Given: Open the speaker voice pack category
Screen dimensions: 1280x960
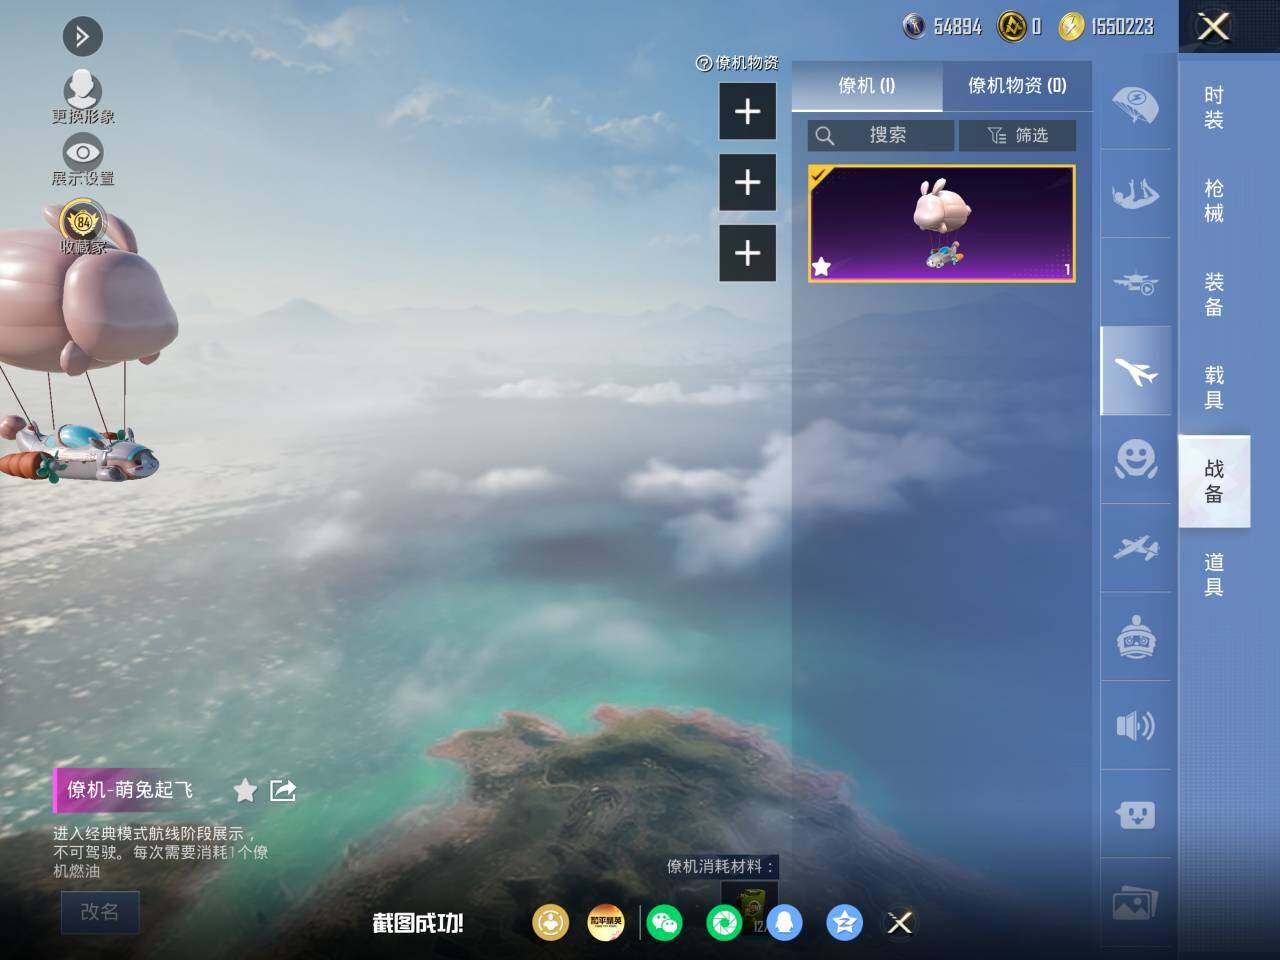Looking at the screenshot, I should point(1136,725).
